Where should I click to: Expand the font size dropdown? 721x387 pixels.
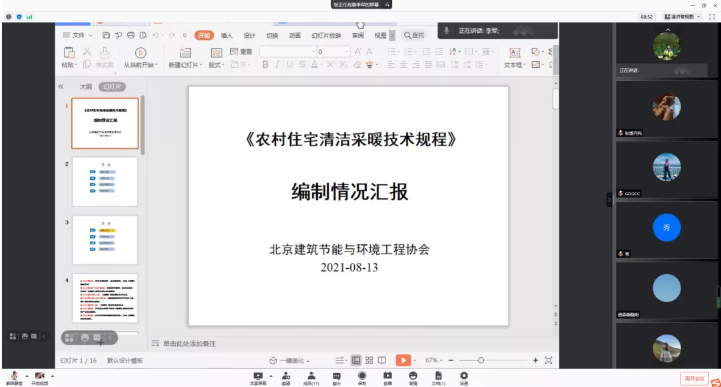[347, 51]
